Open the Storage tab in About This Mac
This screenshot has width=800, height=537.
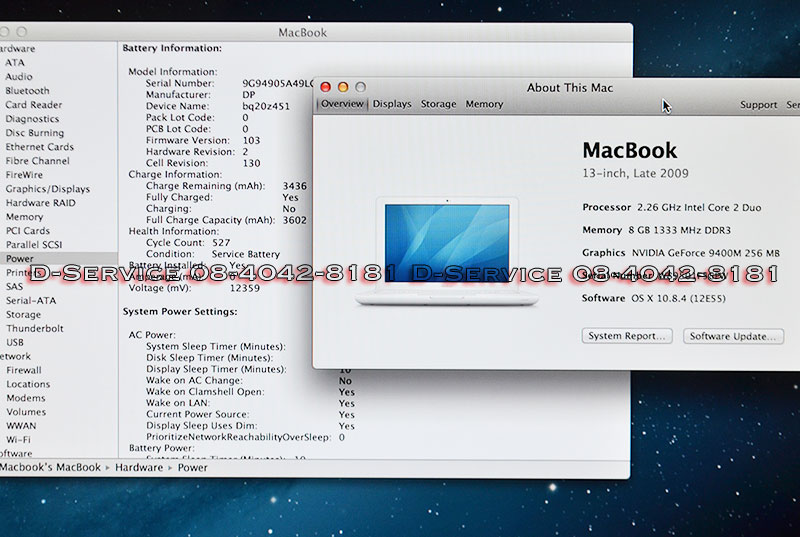point(438,104)
